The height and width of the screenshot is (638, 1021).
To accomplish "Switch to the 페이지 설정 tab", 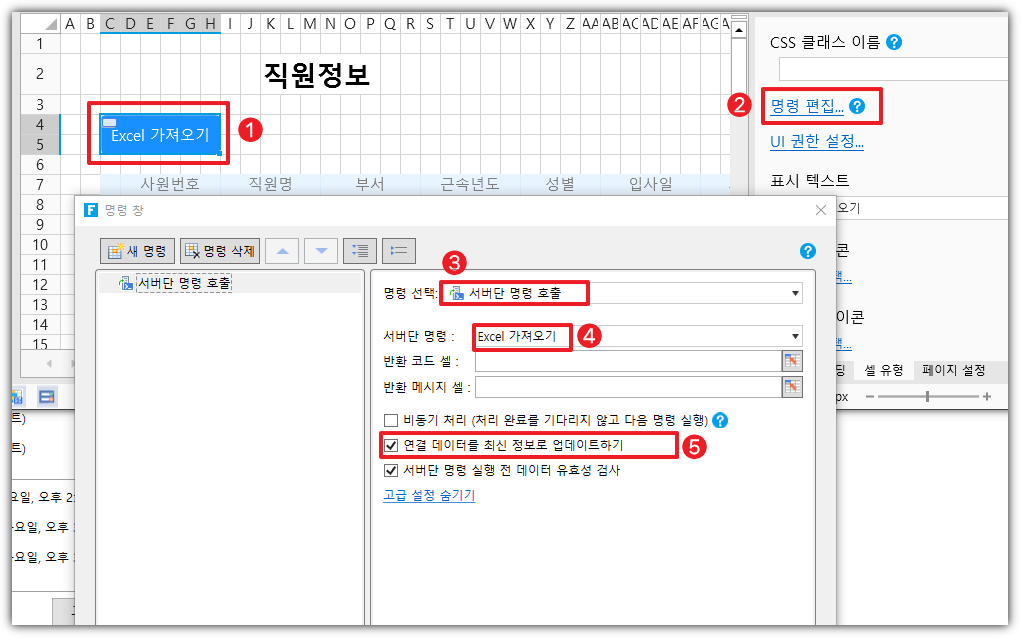I will coord(952,370).
